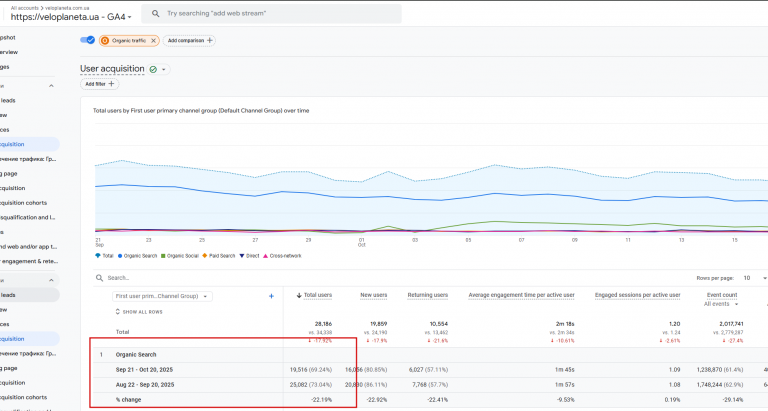Click the plus icon to add secondary dimension
Viewport: 768px width, 411px height.
click(271, 296)
